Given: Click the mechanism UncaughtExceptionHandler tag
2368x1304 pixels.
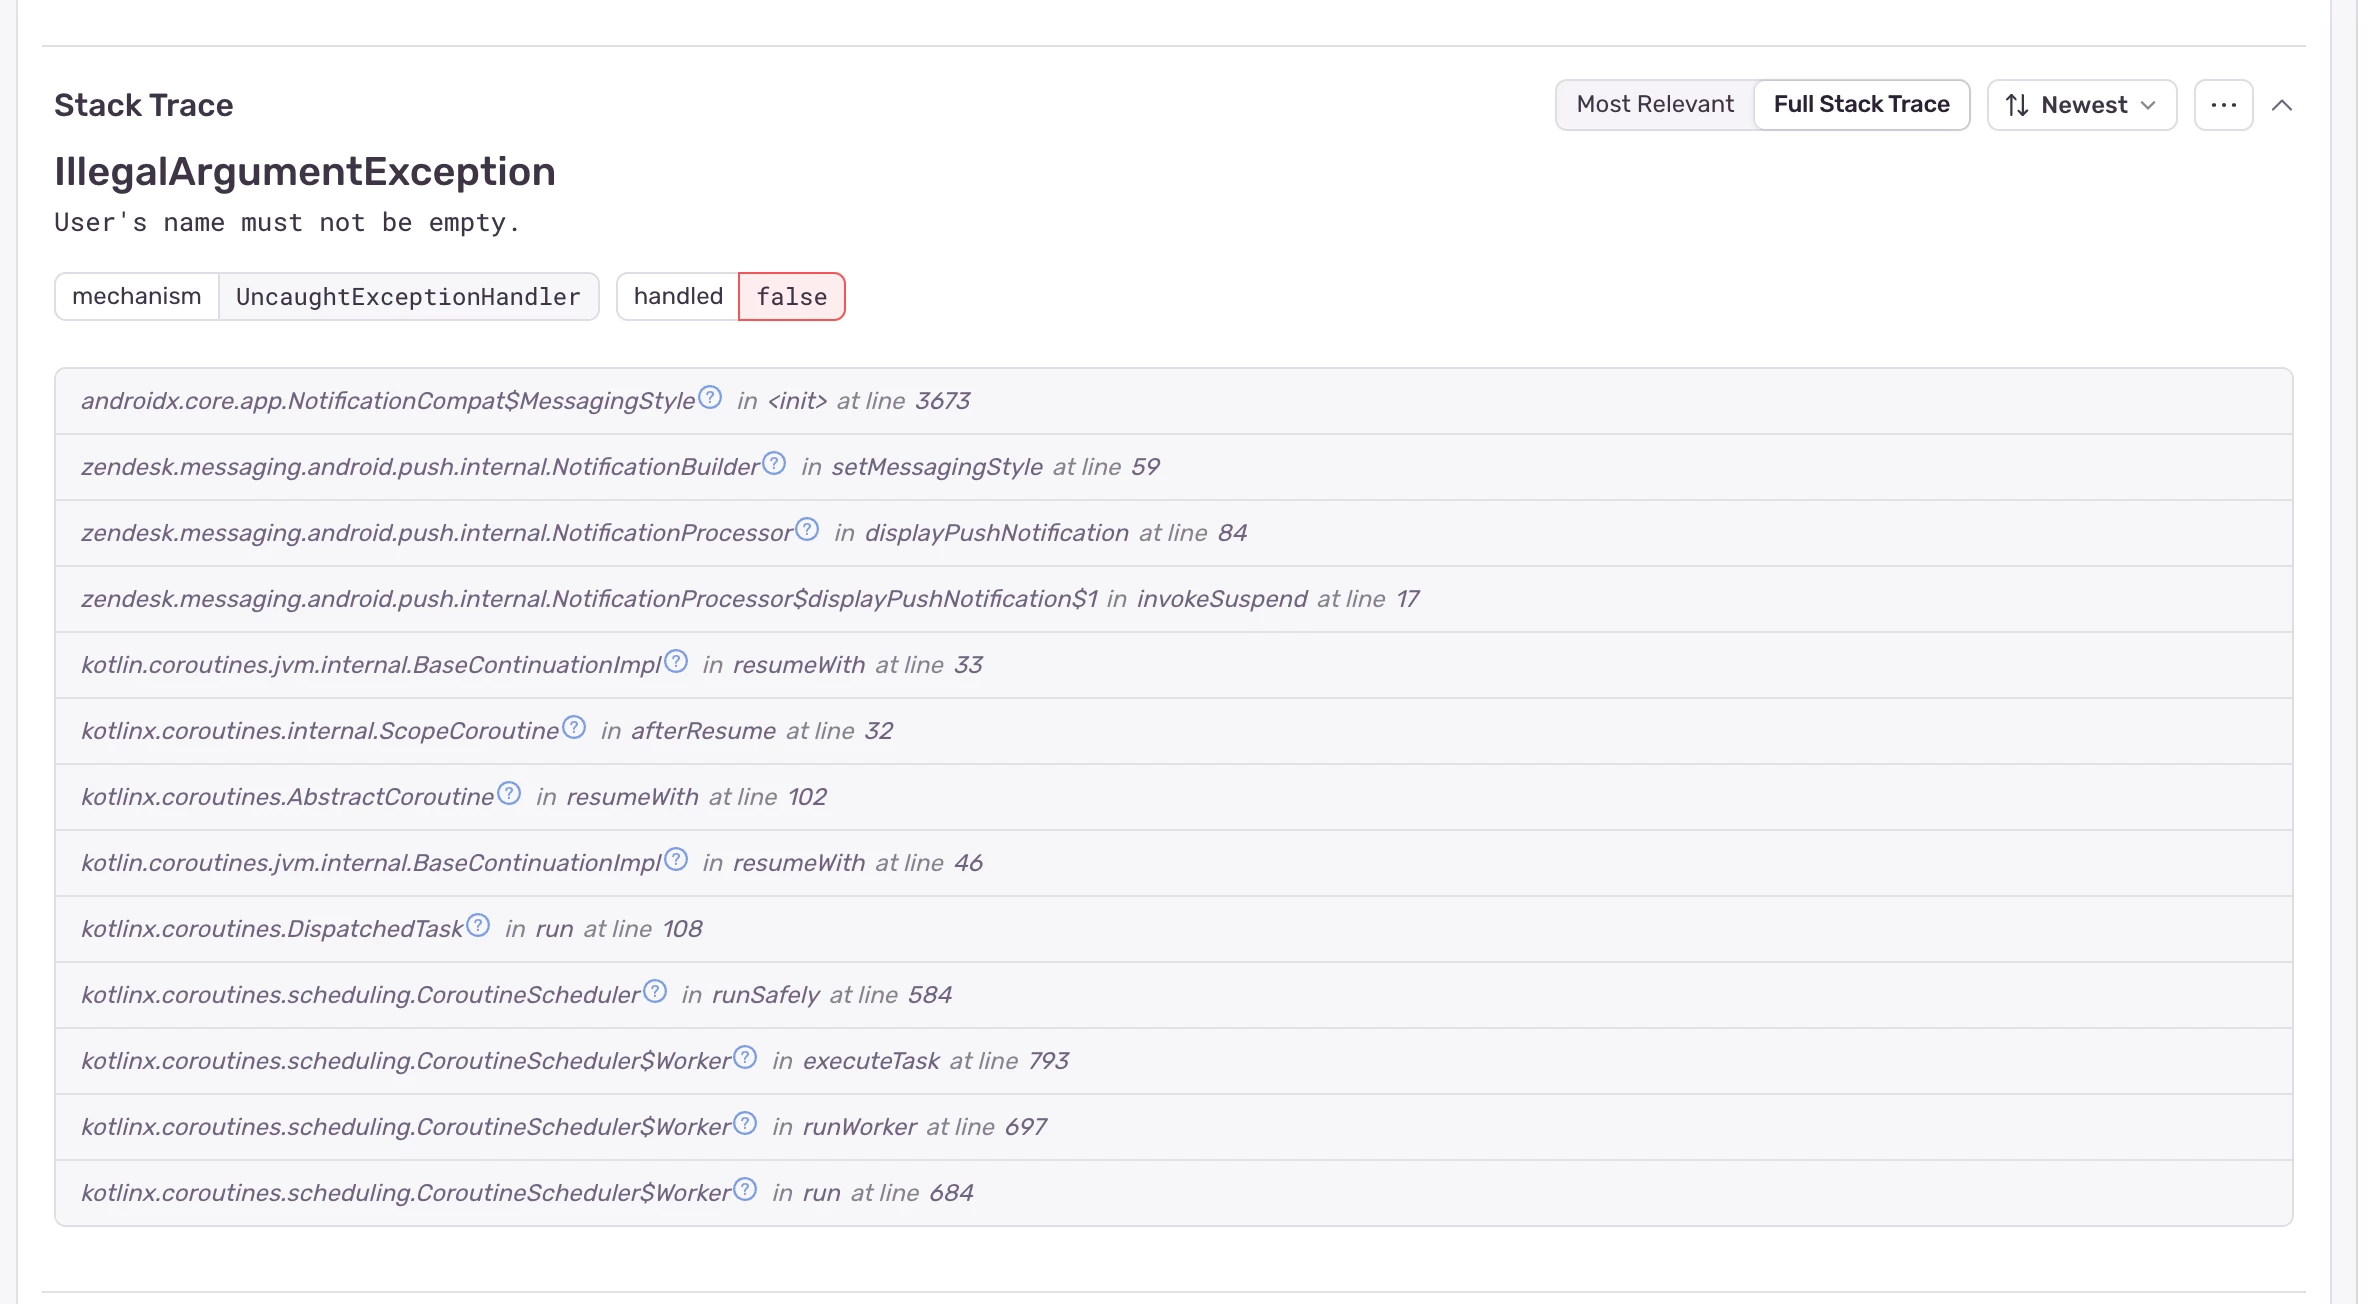Looking at the screenshot, I should click(327, 297).
